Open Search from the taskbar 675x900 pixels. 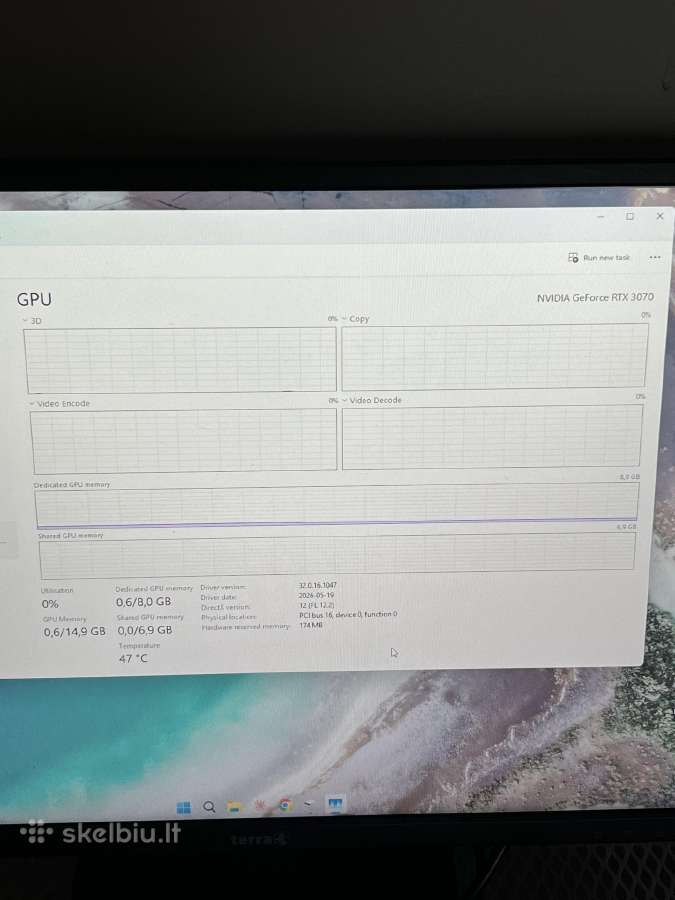(210, 807)
